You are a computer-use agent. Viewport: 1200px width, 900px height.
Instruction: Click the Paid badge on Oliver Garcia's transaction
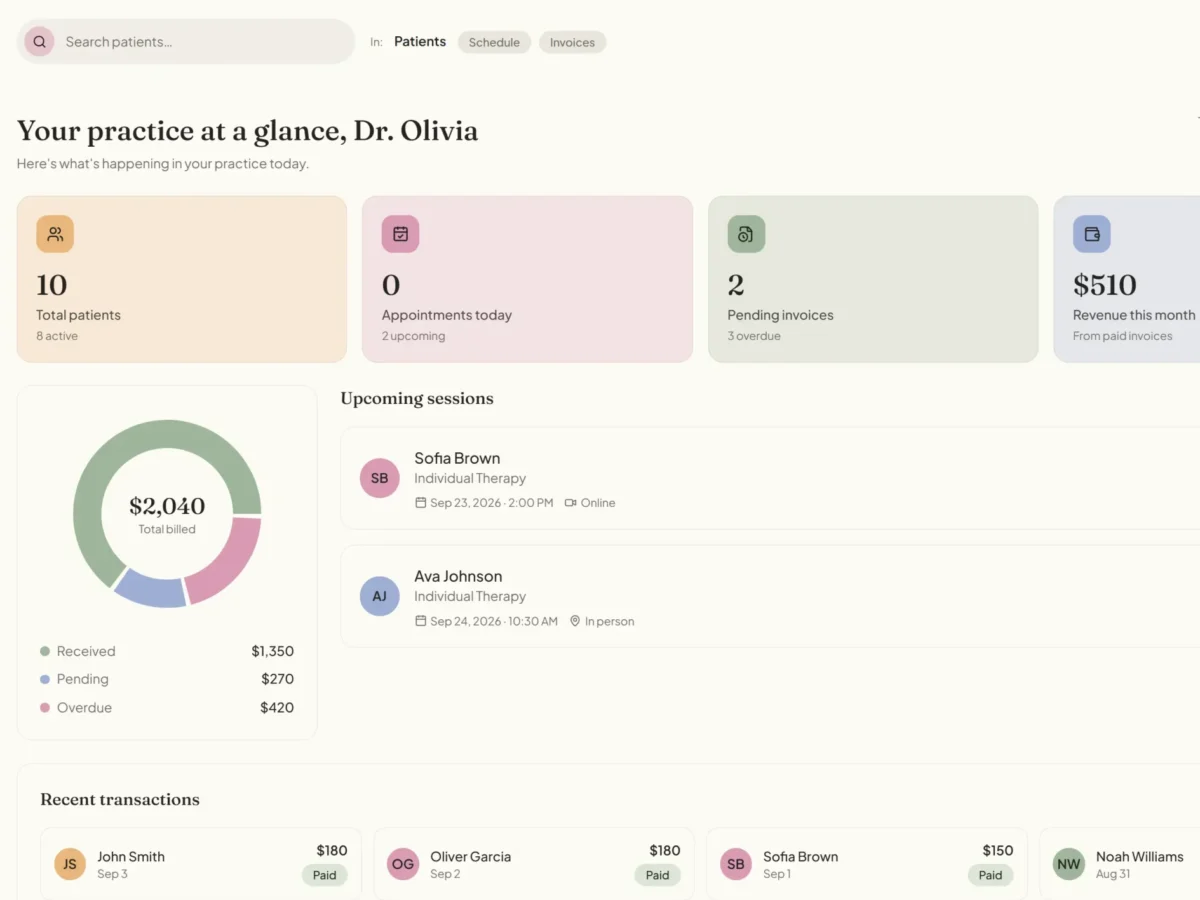pos(657,875)
